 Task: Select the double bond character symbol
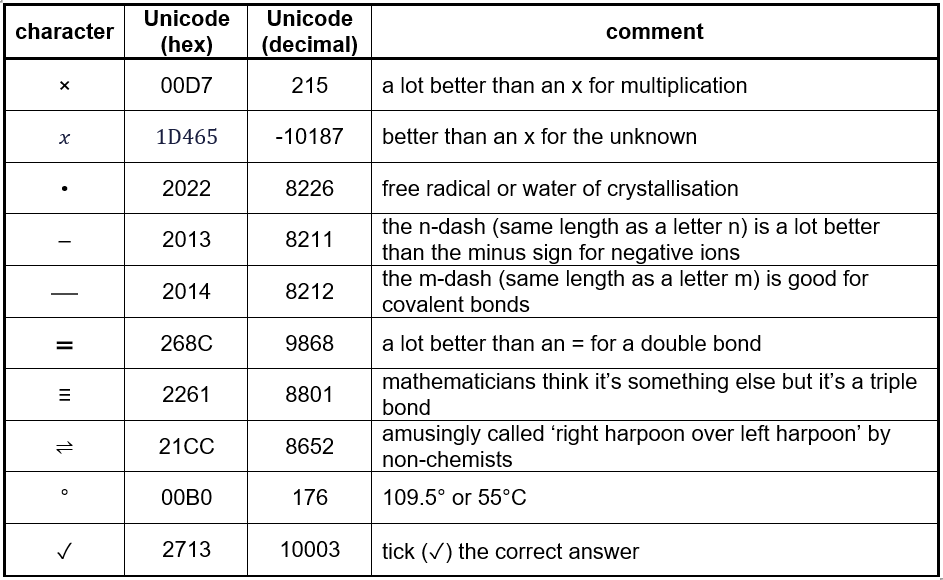tap(65, 345)
